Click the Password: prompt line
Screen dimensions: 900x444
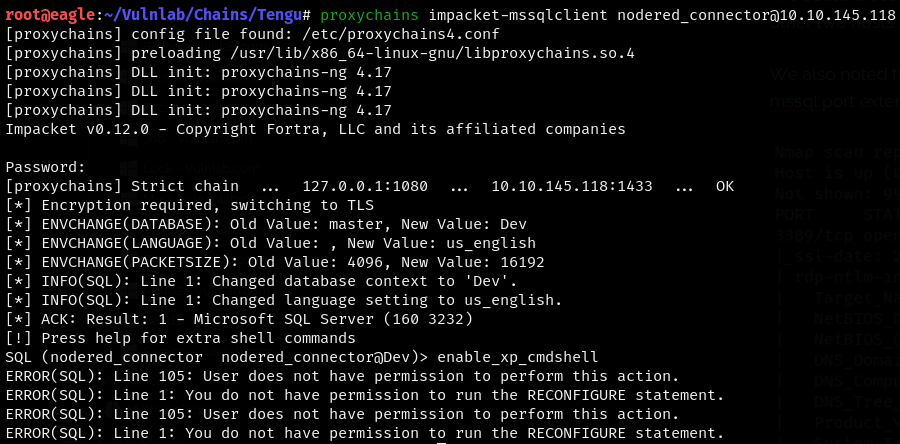46,167
